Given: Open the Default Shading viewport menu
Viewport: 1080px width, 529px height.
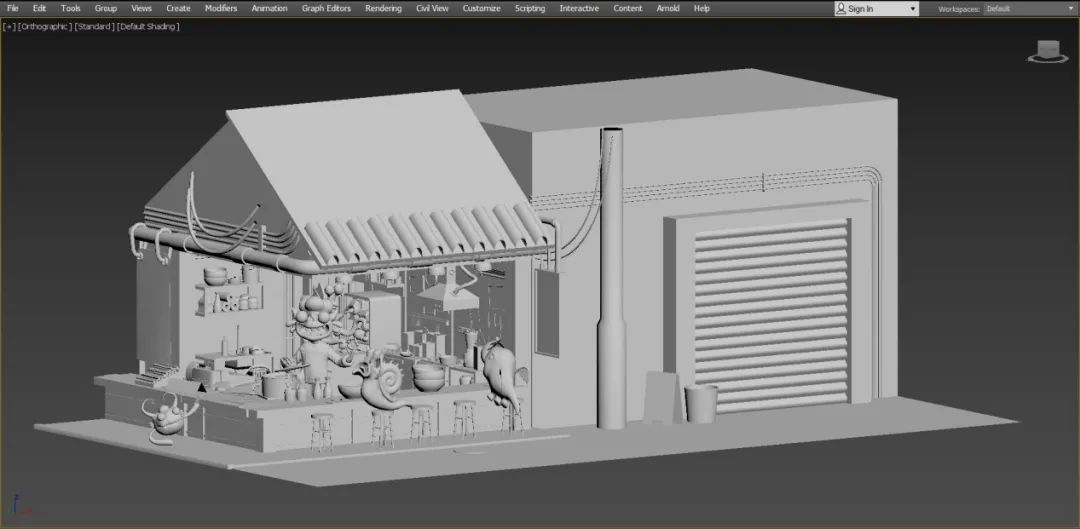Looking at the screenshot, I should [x=148, y=26].
